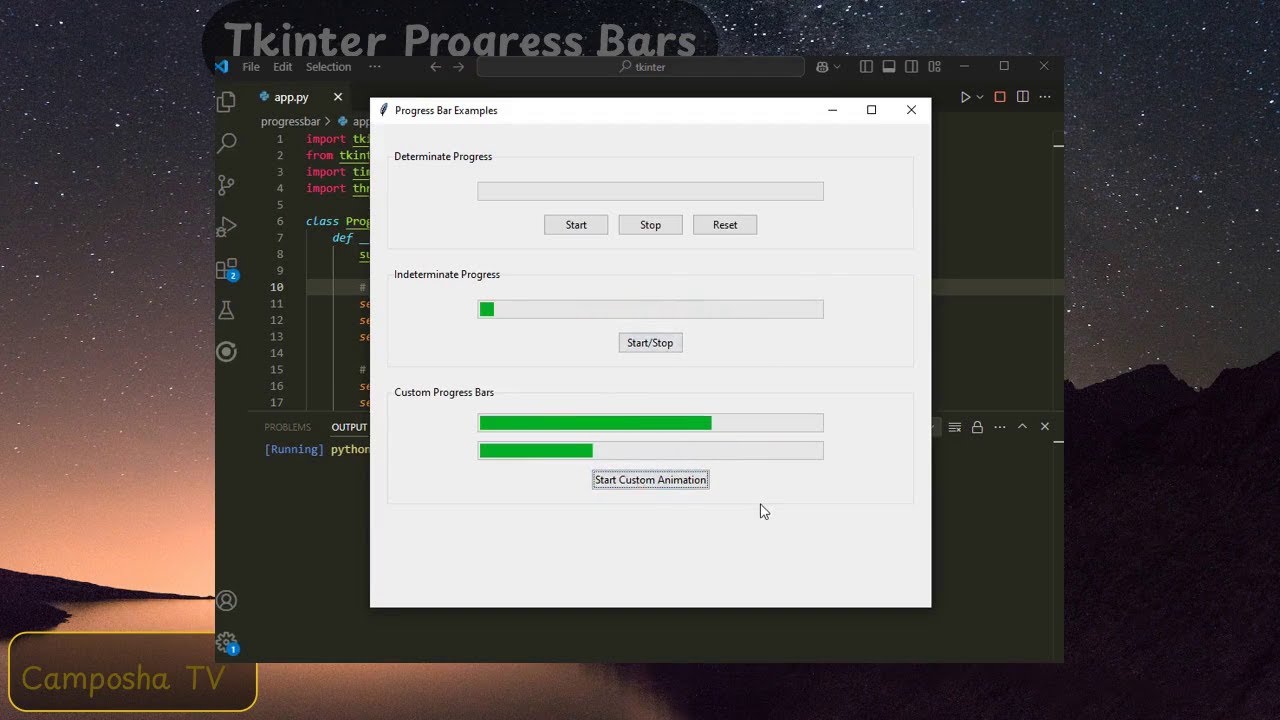This screenshot has height=720, width=1280.
Task: Click the Reset button in Determinate Progress
Action: coord(725,225)
